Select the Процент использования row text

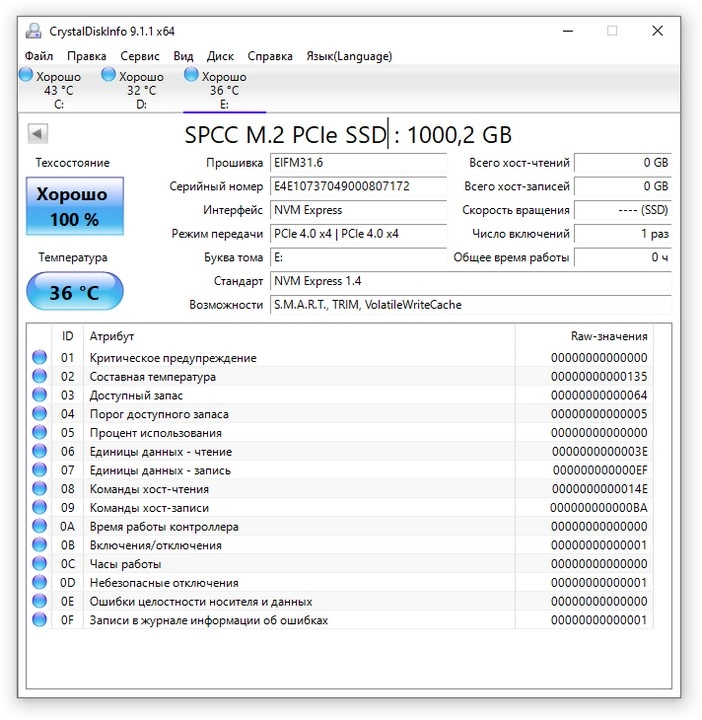pos(156,433)
